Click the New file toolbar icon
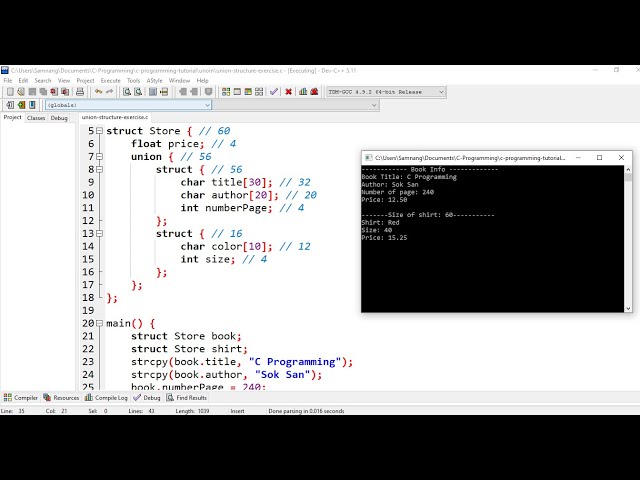Viewport: 640px width, 480px height. [x=10, y=92]
